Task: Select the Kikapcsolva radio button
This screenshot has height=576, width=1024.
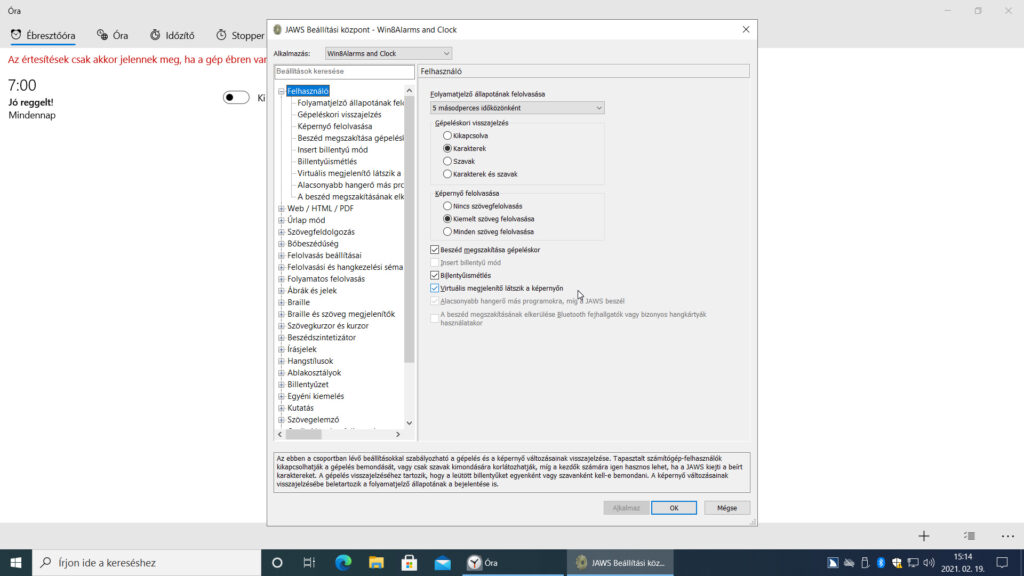Action: pos(447,136)
